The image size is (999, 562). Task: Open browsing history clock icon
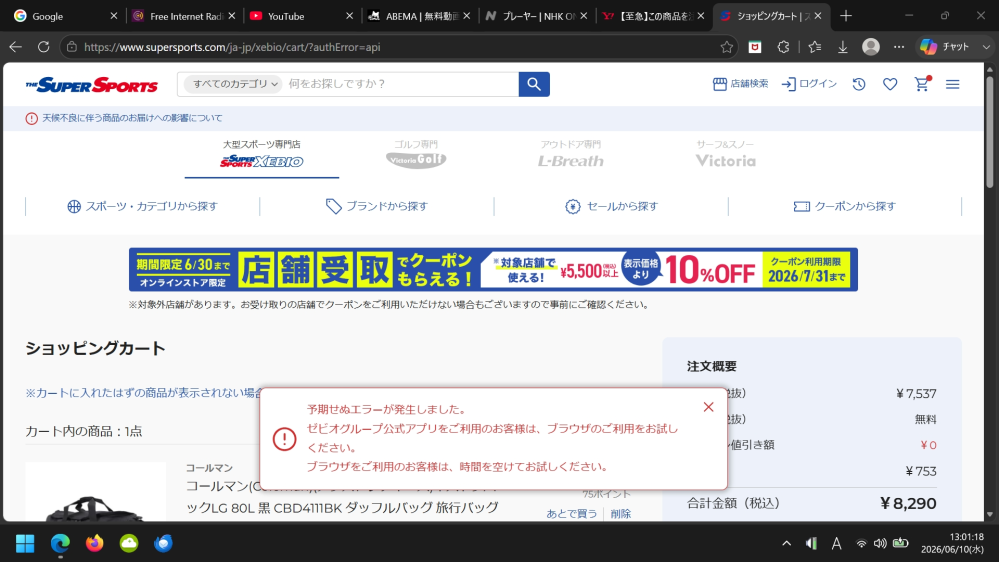click(859, 84)
